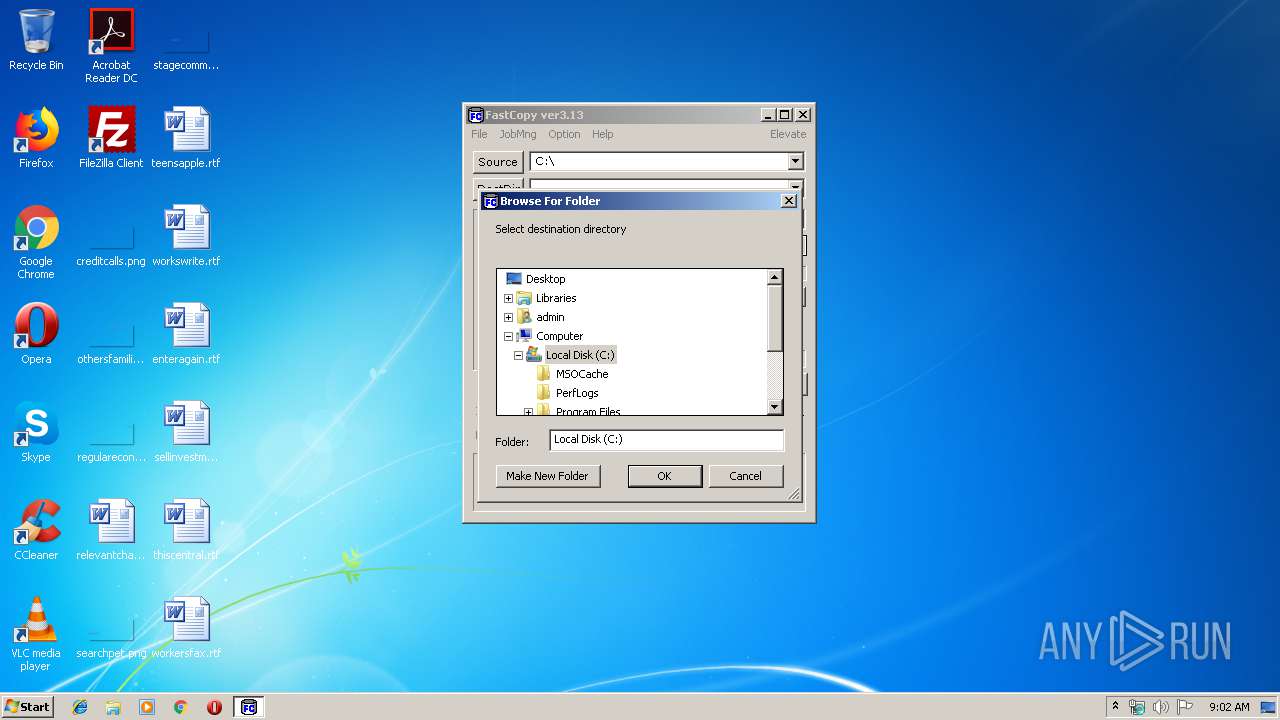This screenshot has height=720, width=1280.
Task: Confirm folder selection with OK
Action: pyautogui.click(x=665, y=476)
